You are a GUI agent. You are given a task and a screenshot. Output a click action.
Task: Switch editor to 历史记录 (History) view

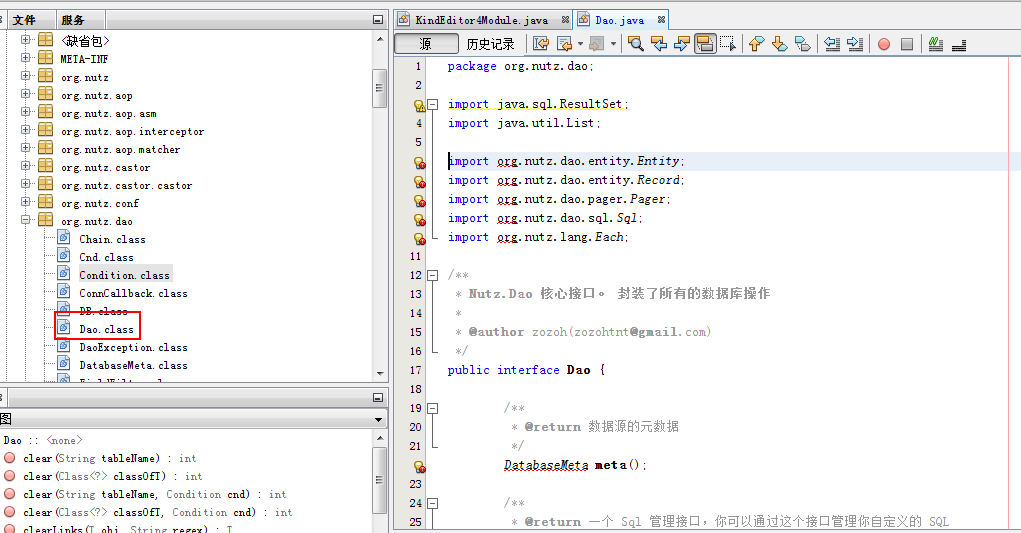[x=490, y=44]
